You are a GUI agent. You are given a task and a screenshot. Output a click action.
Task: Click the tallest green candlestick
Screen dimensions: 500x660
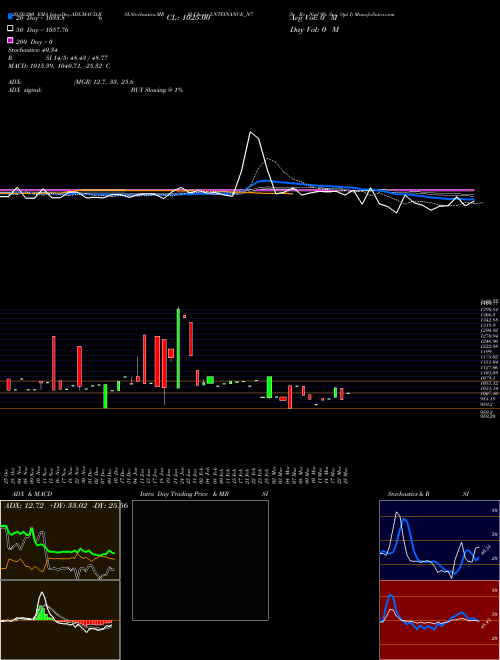(178, 348)
